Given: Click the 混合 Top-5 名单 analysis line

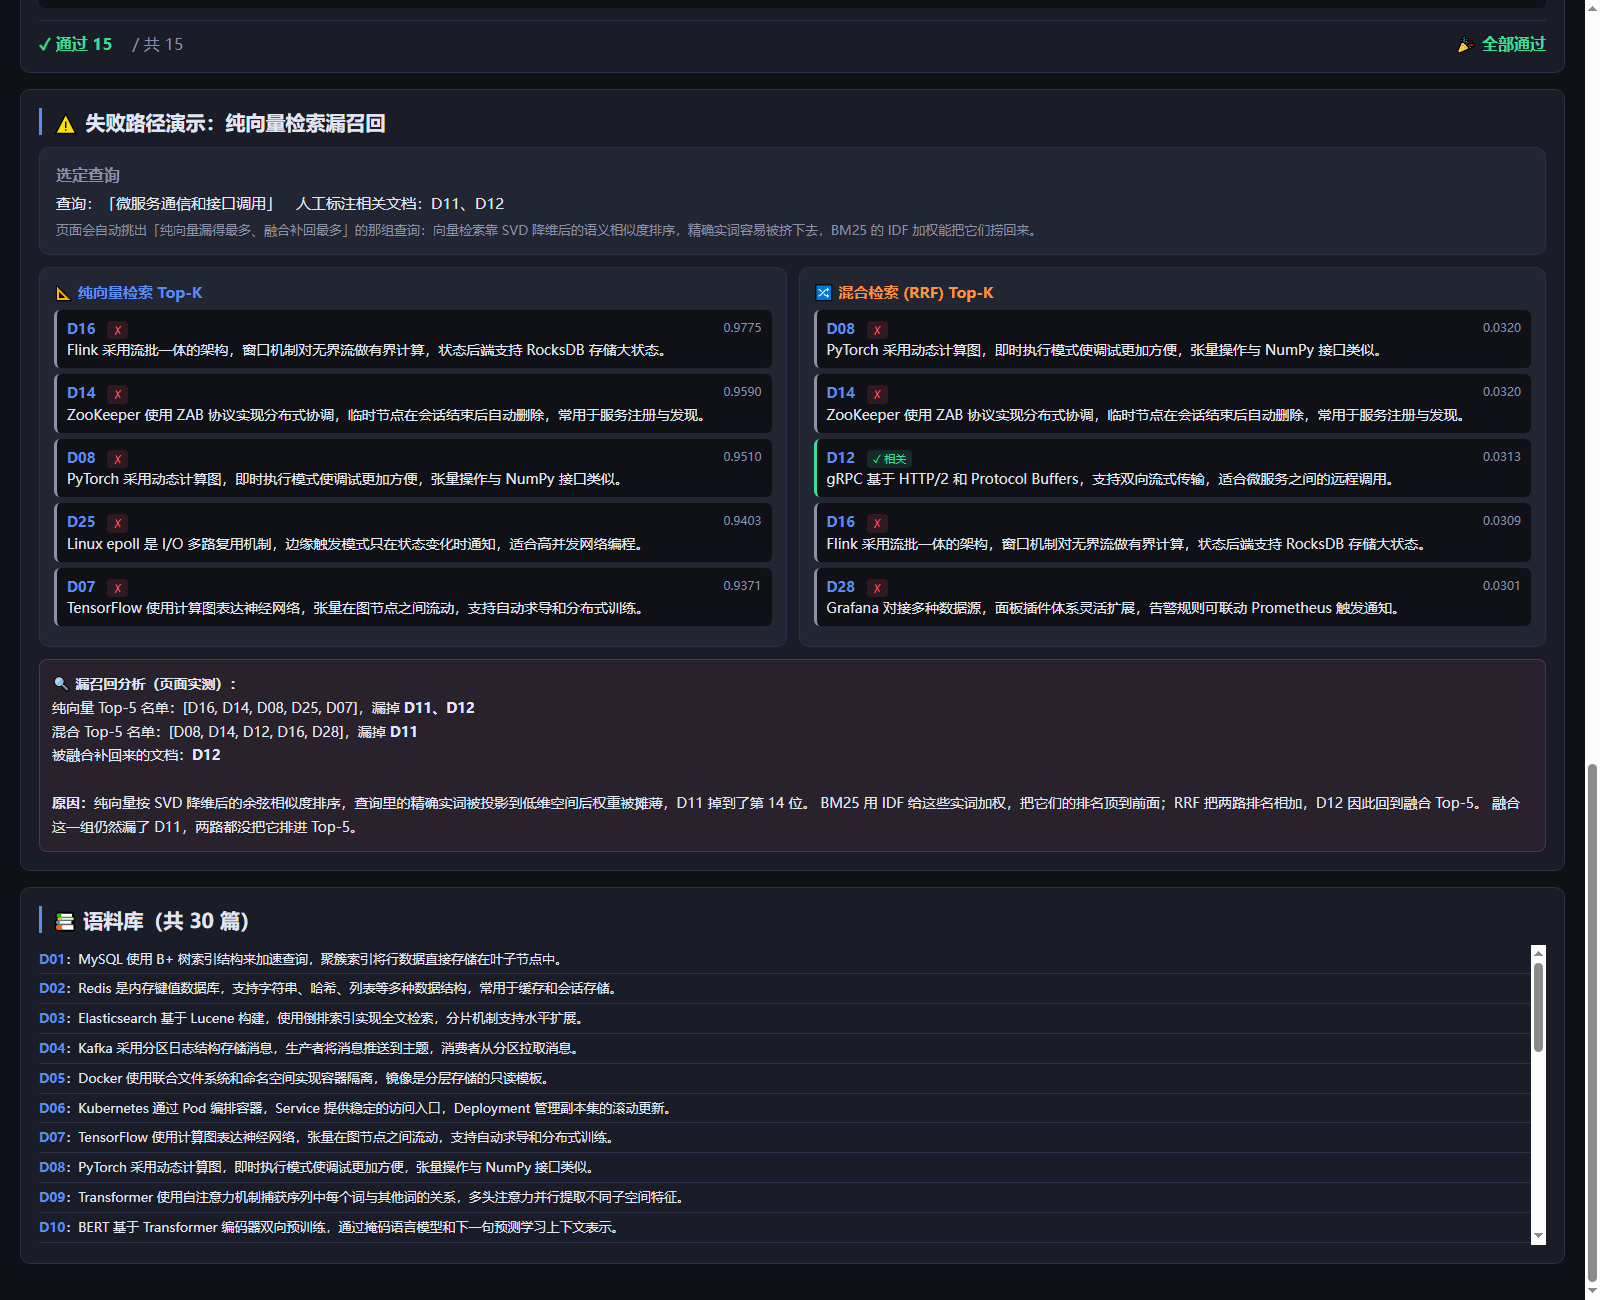Looking at the screenshot, I should [235, 732].
